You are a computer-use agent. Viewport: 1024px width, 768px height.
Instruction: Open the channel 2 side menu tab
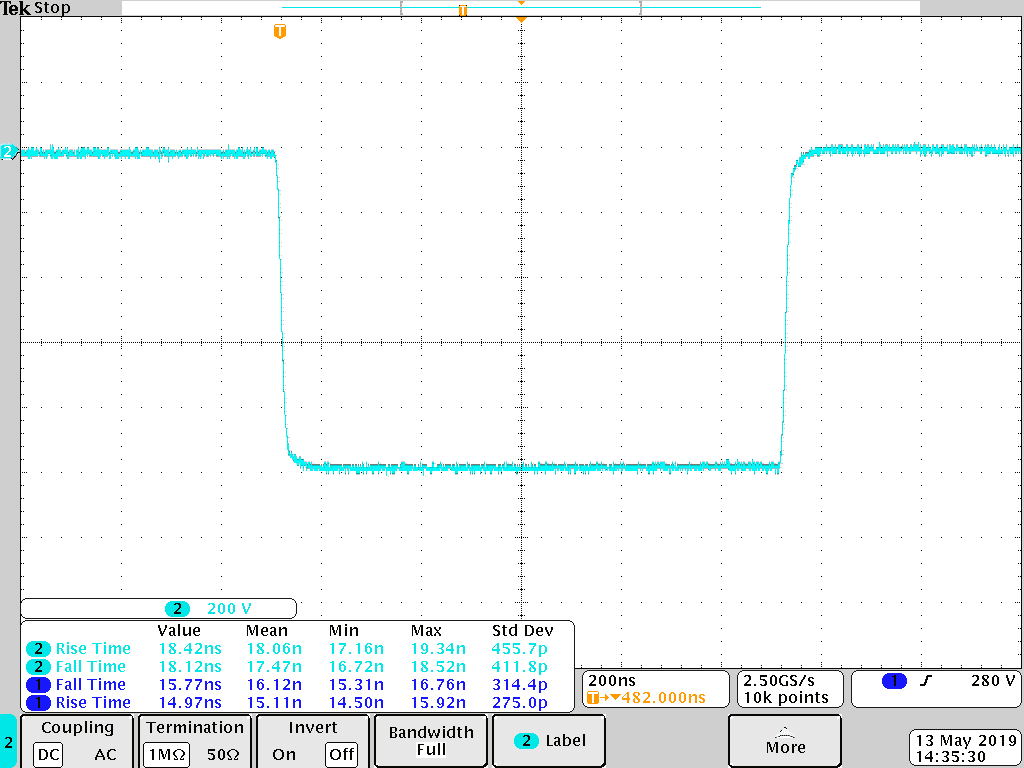point(9,742)
